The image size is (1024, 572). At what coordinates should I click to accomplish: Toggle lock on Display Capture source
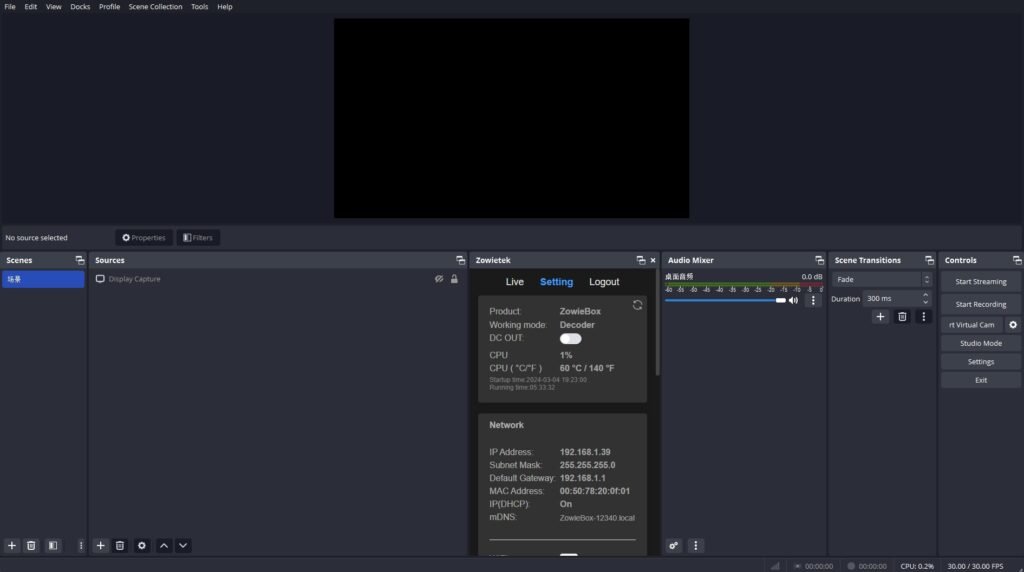pyautogui.click(x=454, y=279)
